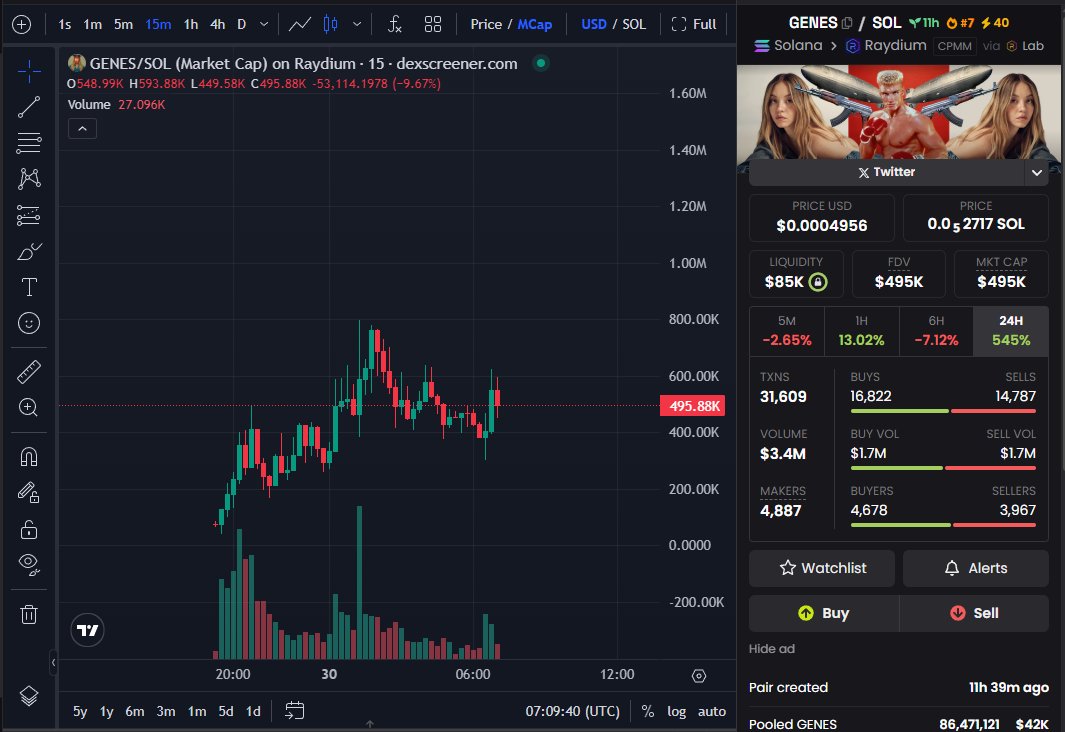Toggle log scale
The image size is (1065, 732).
coord(676,711)
